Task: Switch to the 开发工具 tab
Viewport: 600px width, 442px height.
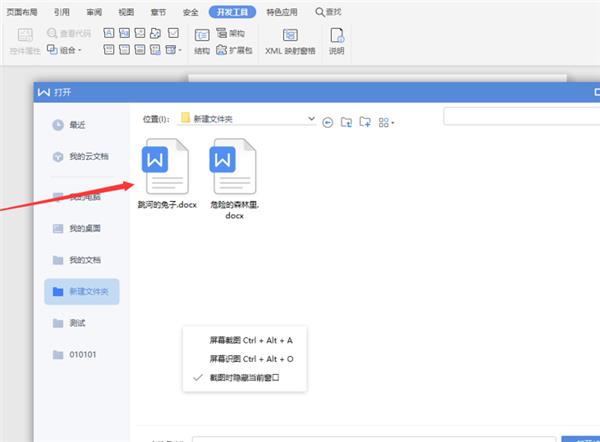Action: coord(232,11)
